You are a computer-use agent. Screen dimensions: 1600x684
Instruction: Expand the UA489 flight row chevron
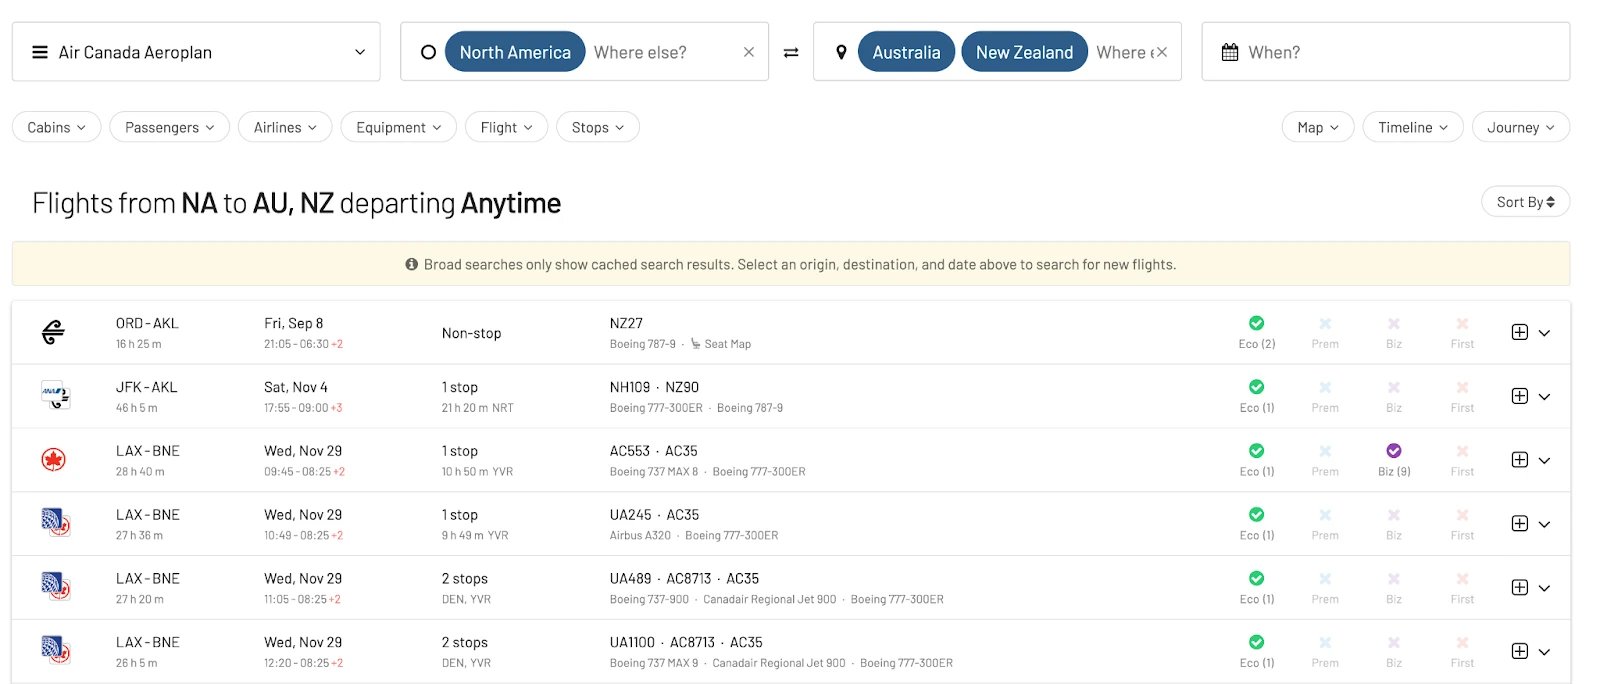(1544, 588)
